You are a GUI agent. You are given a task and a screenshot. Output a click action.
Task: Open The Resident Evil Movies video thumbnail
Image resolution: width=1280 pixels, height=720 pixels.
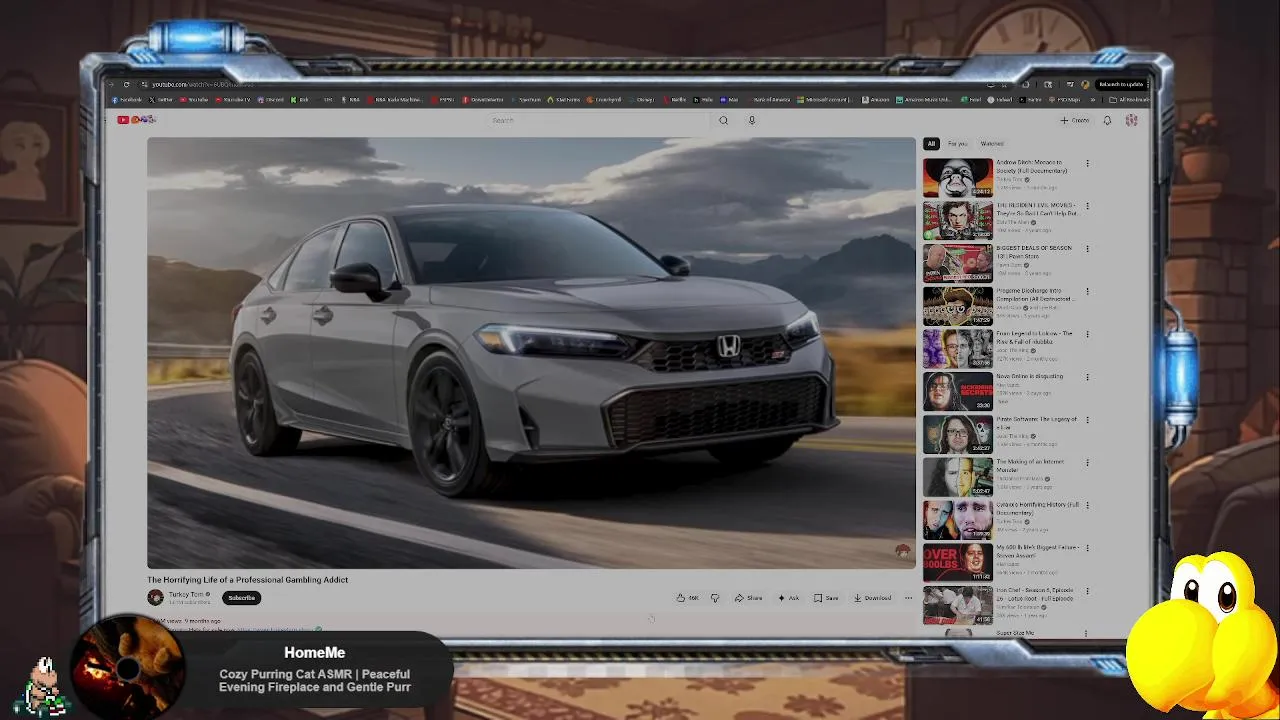tap(958, 220)
